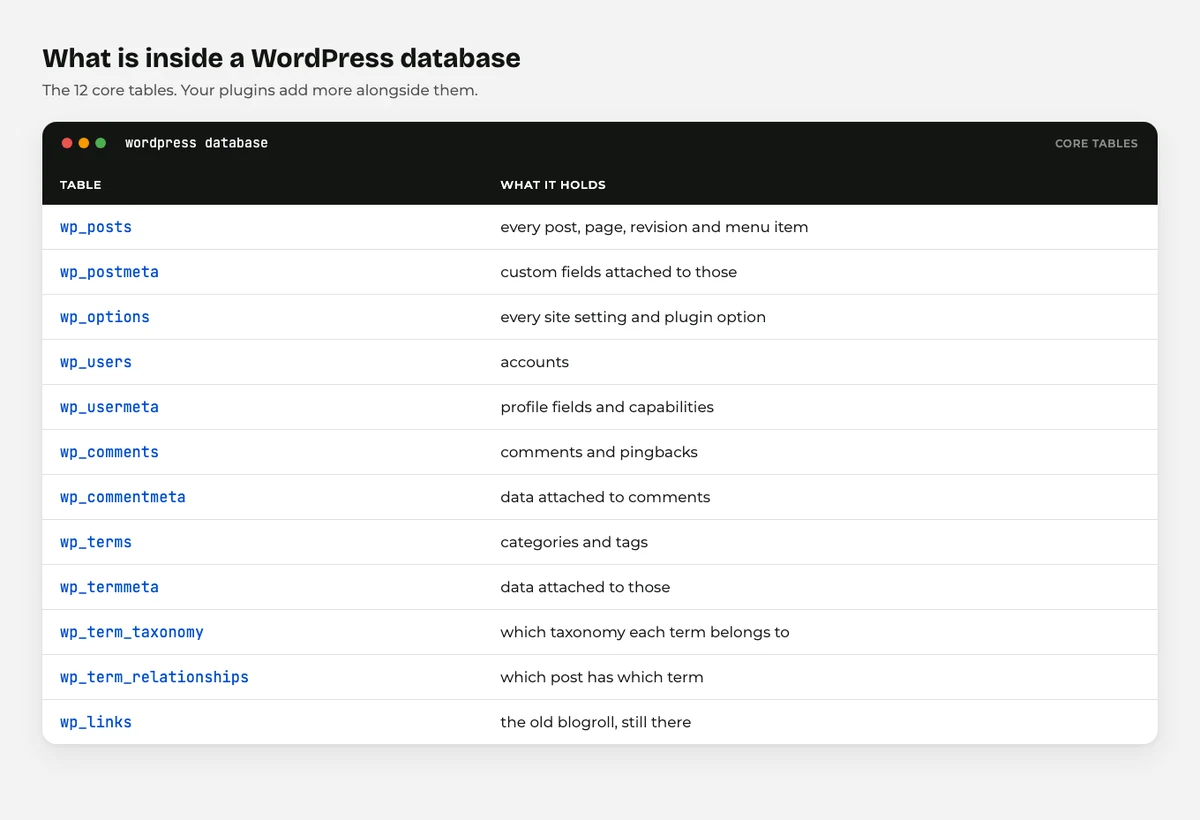Click 'data attached to comments' description
This screenshot has height=820, width=1200.
pos(605,497)
